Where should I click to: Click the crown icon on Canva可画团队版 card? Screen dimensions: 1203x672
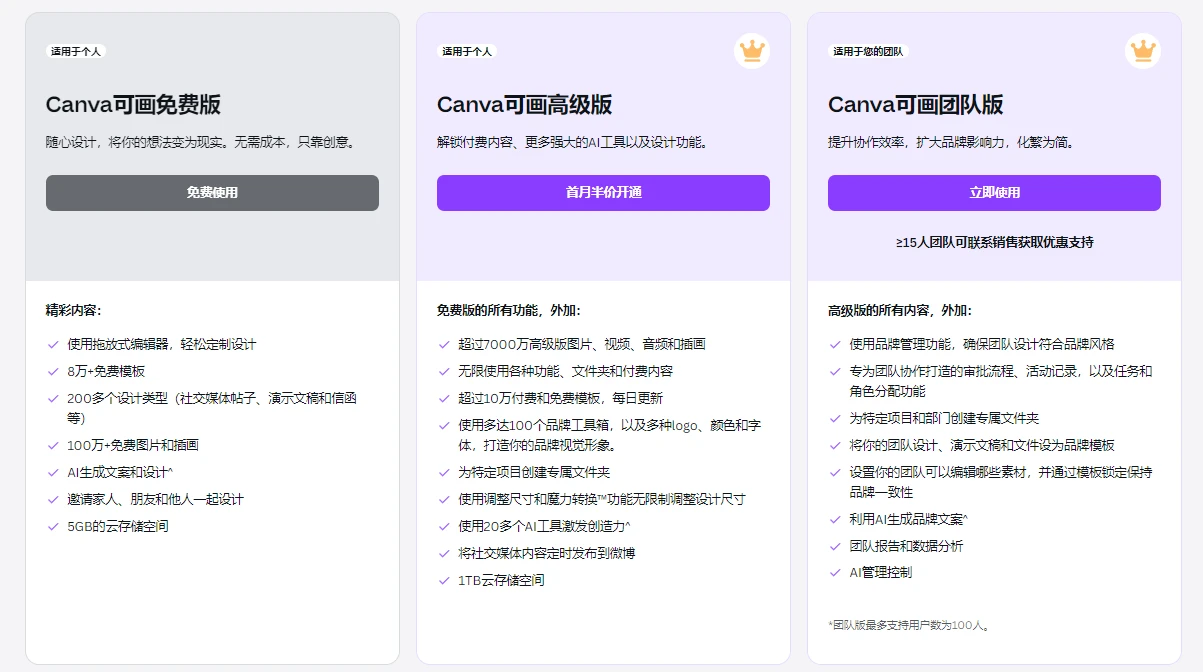point(1142,50)
